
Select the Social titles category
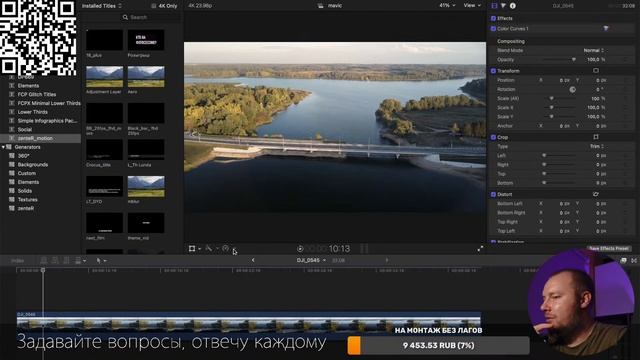(x=24, y=129)
